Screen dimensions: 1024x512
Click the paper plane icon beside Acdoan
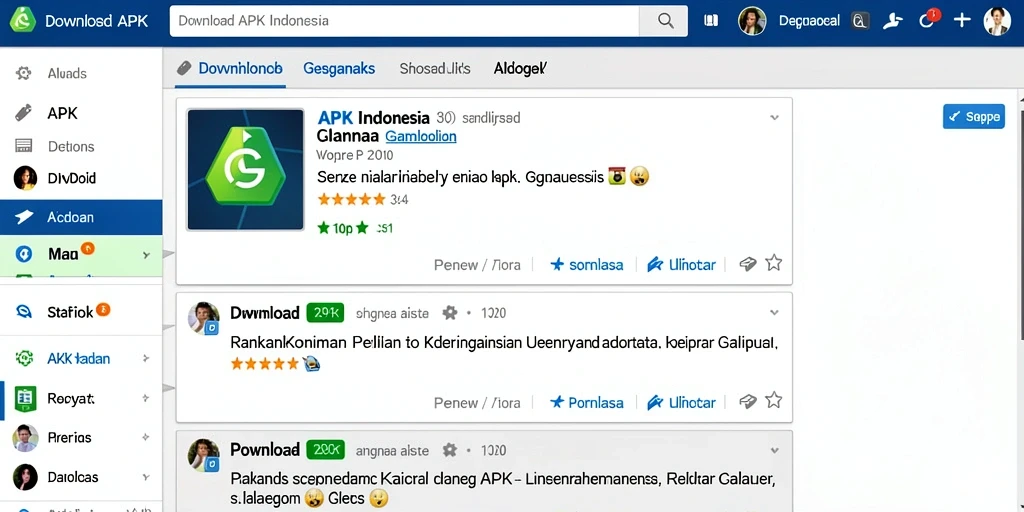pos(24,217)
